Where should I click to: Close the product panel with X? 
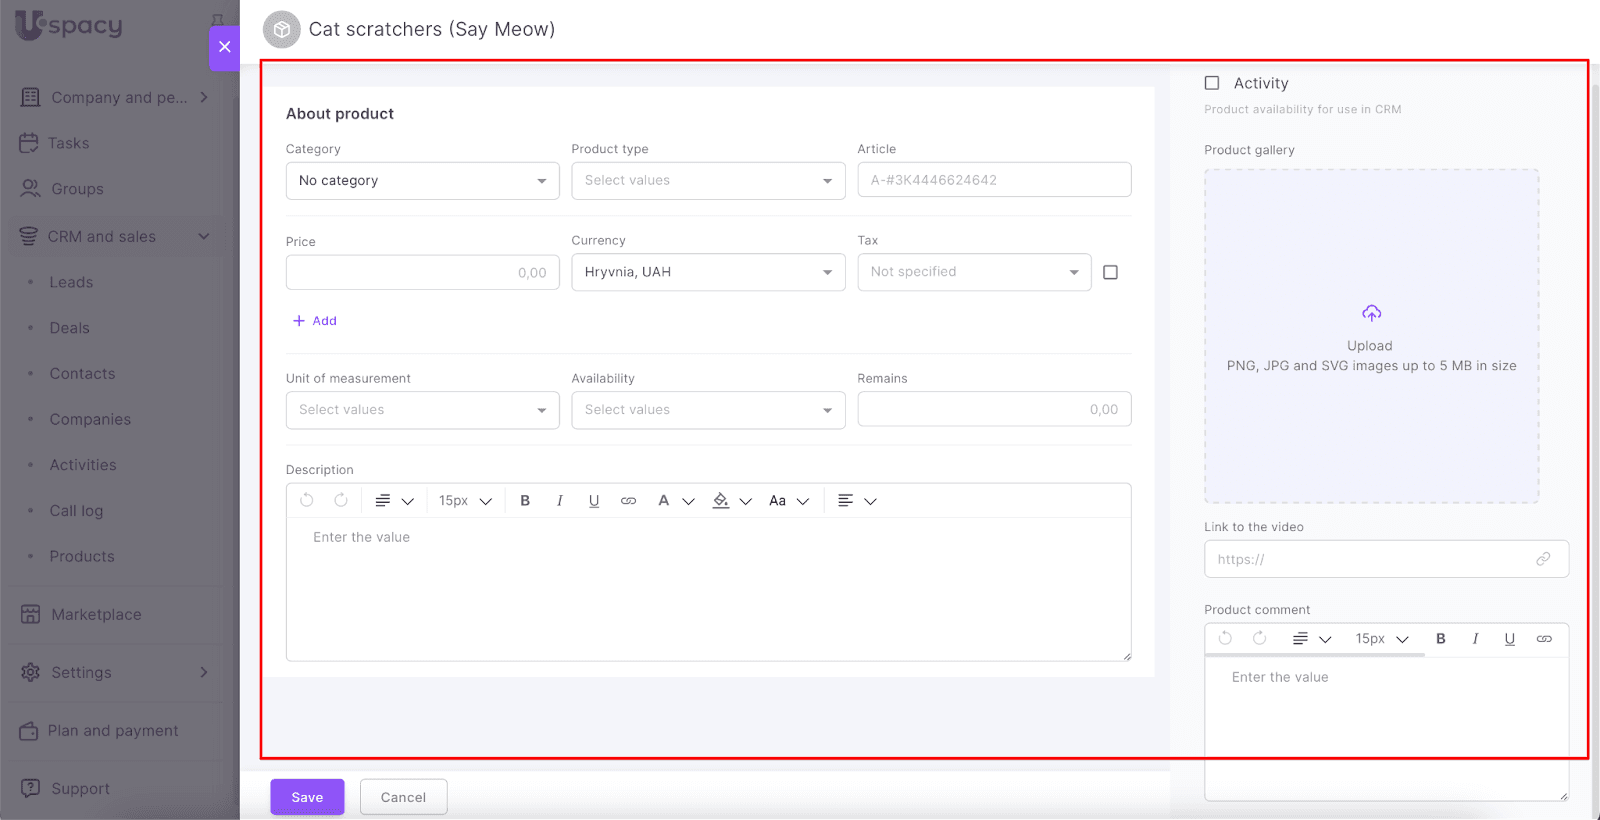click(224, 47)
